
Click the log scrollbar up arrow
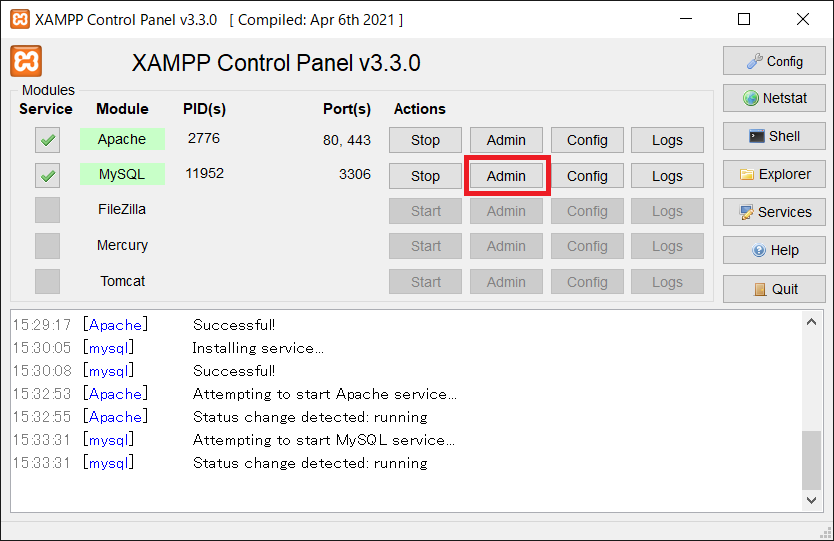(811, 322)
